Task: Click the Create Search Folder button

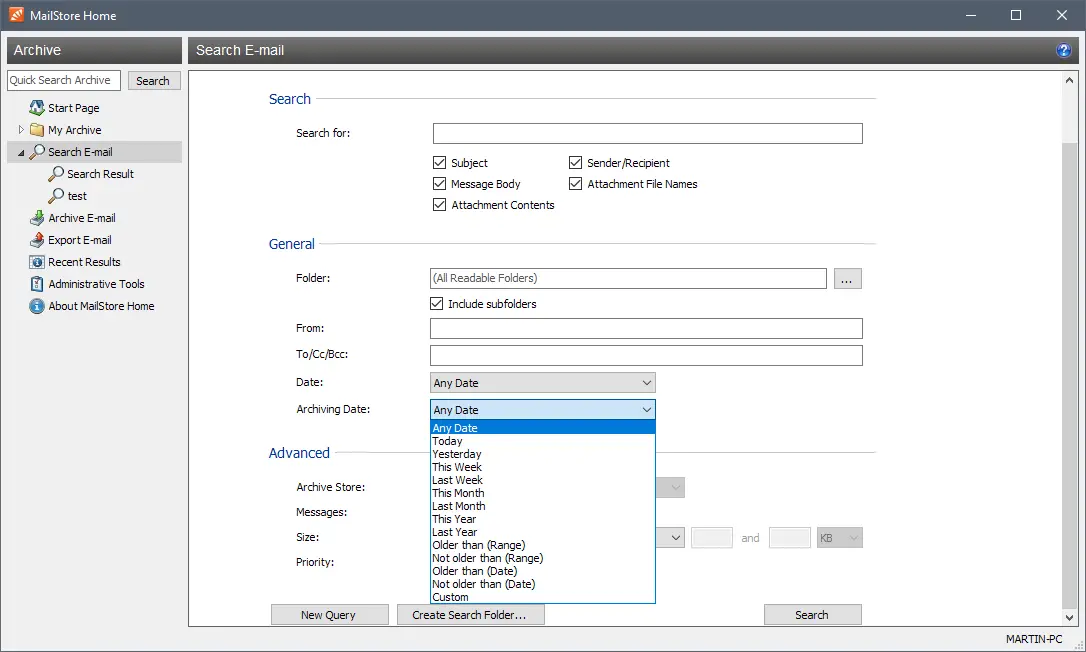Action: pyautogui.click(x=470, y=615)
